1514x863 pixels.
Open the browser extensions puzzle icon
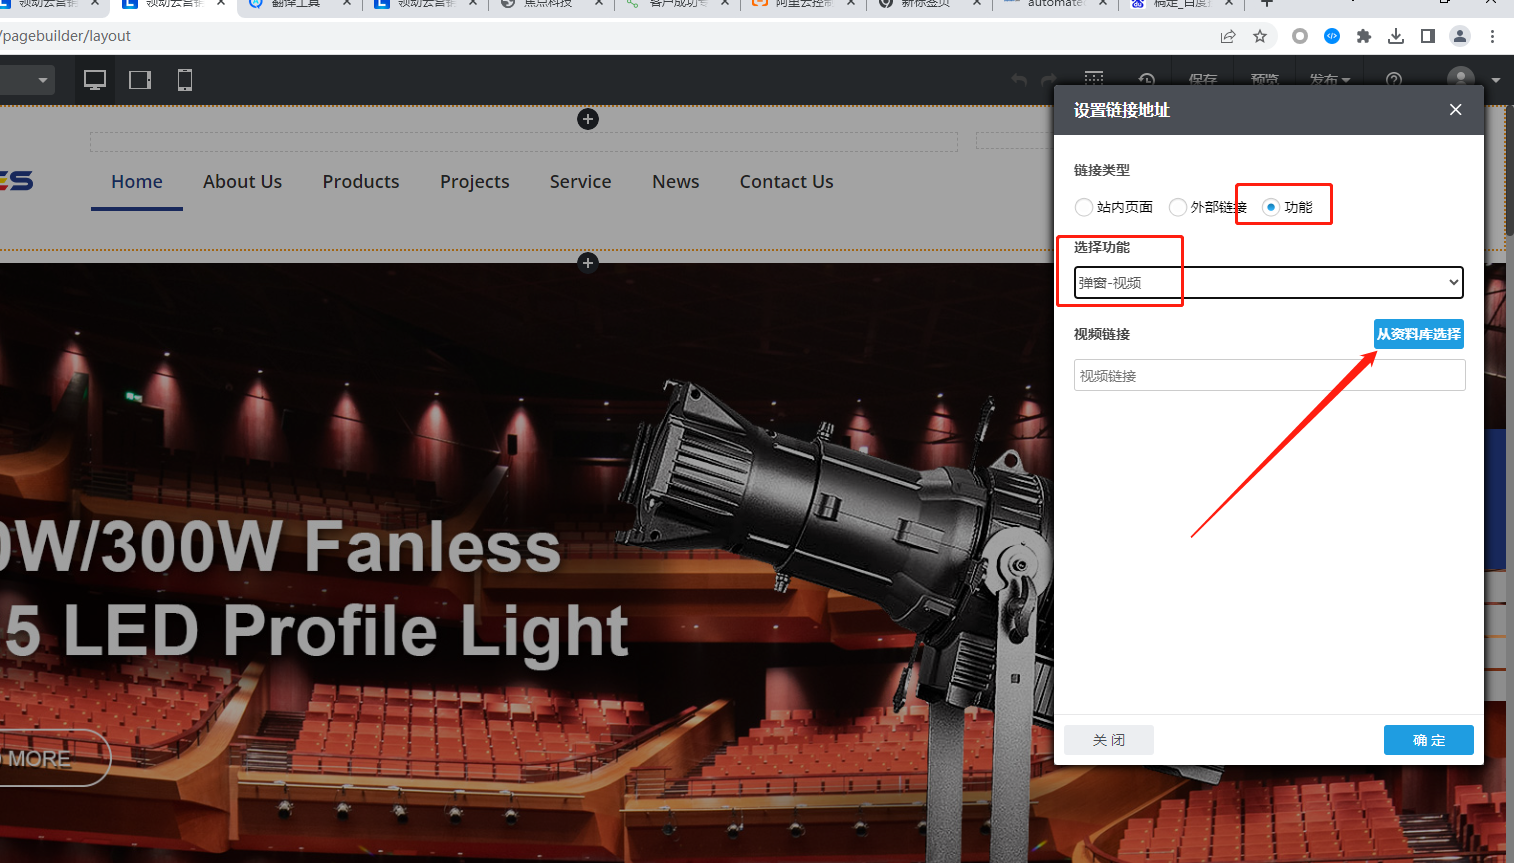pos(1363,36)
